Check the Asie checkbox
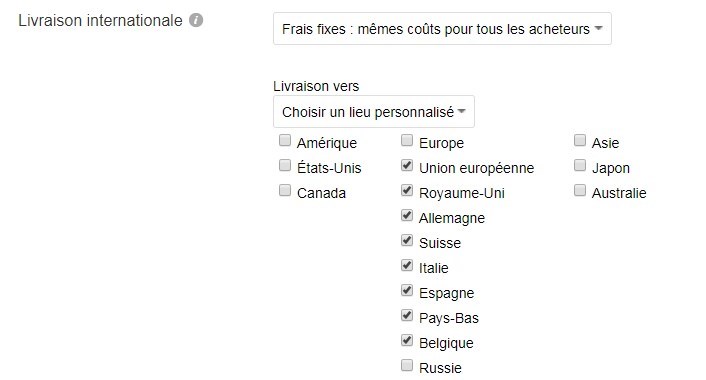 pyautogui.click(x=580, y=140)
